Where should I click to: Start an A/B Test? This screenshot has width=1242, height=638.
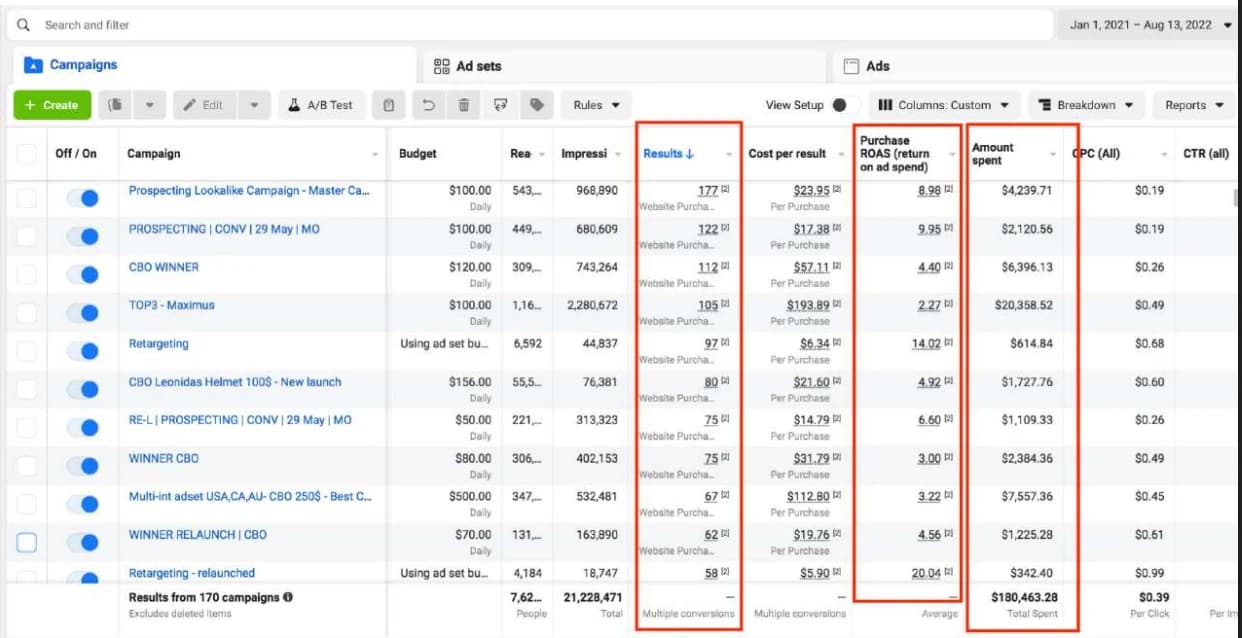(321, 105)
